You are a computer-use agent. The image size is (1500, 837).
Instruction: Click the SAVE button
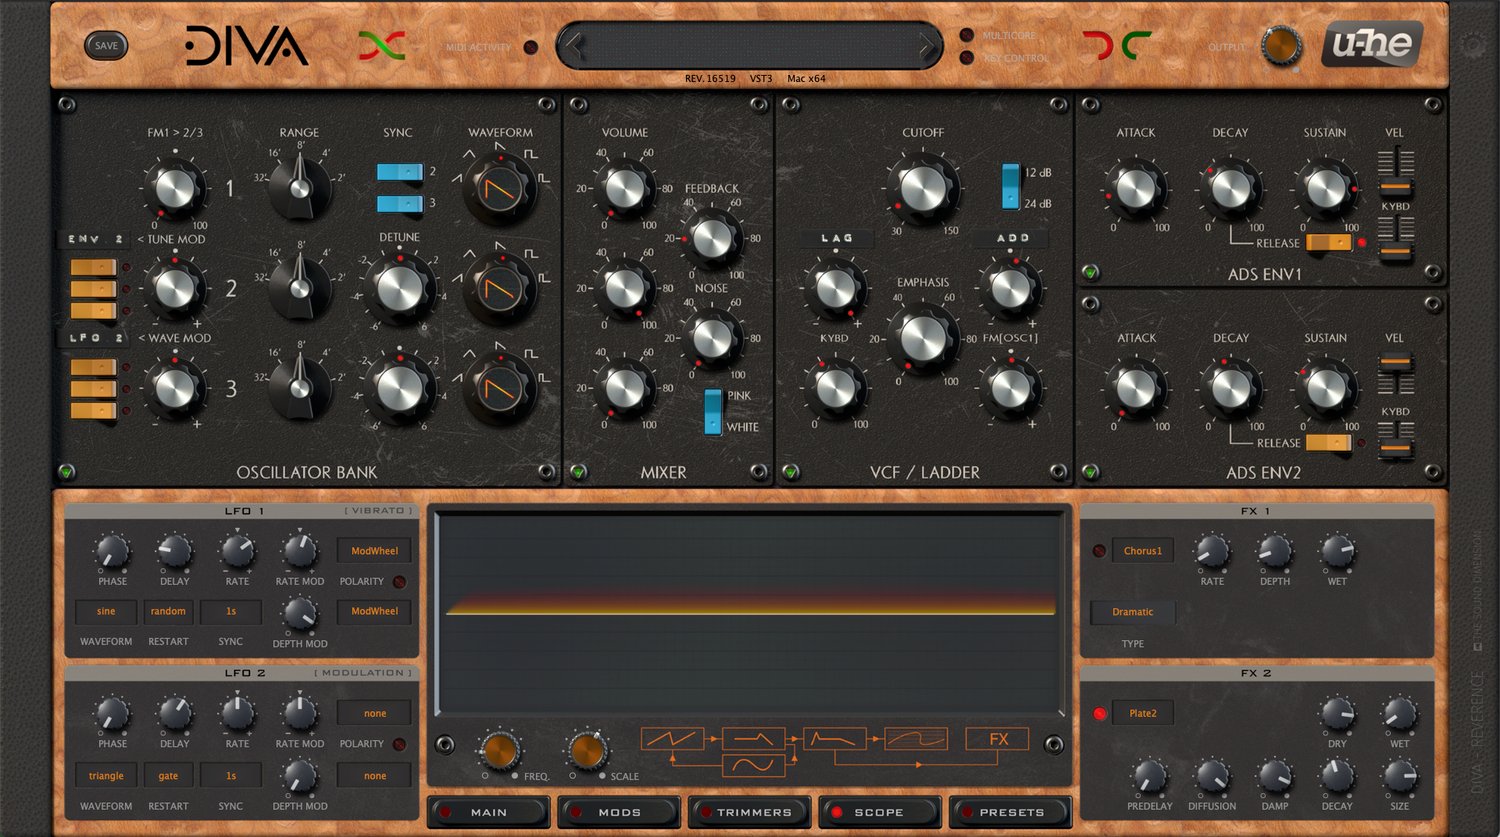click(x=106, y=45)
